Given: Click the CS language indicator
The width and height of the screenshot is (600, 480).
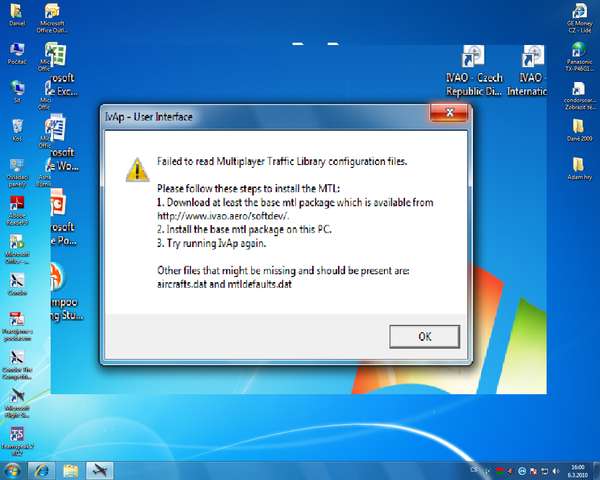Looking at the screenshot, I should pos(474,469).
